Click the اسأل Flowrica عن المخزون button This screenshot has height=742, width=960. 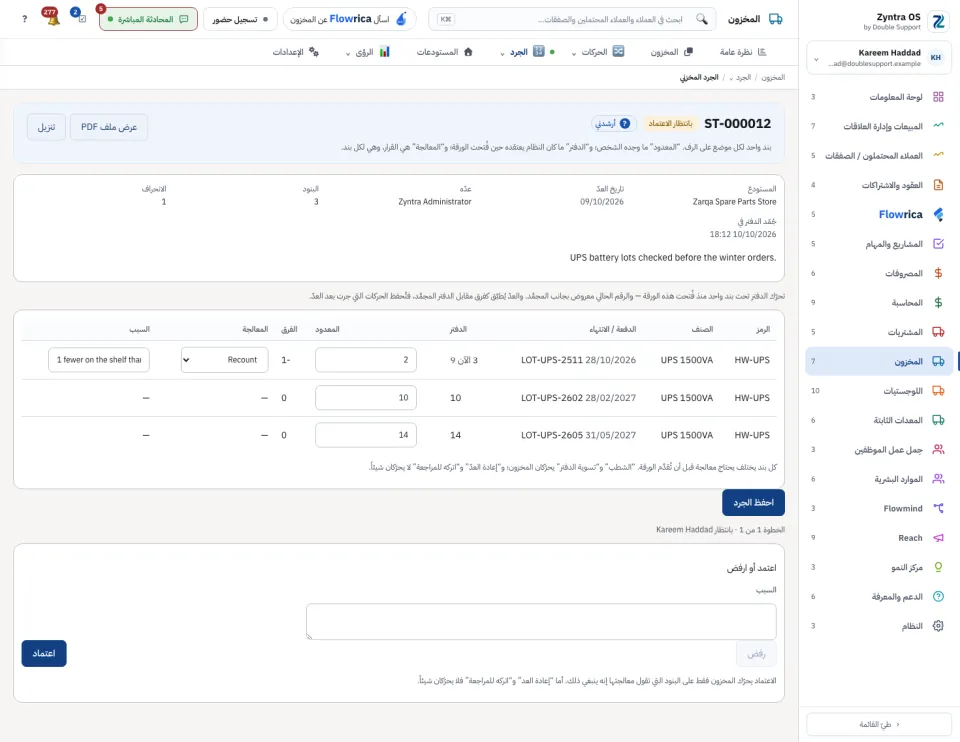(x=350, y=19)
